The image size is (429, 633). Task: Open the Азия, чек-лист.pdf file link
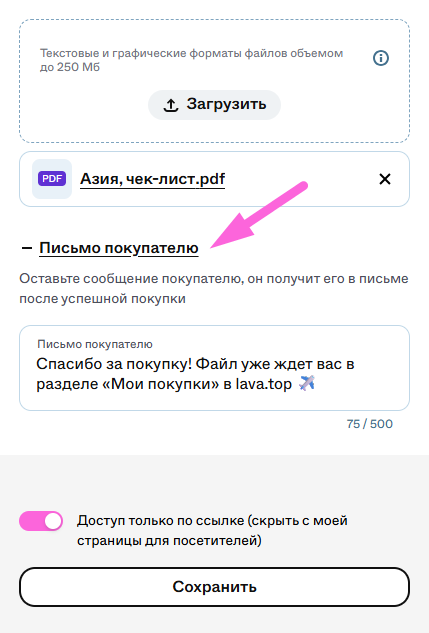point(152,179)
